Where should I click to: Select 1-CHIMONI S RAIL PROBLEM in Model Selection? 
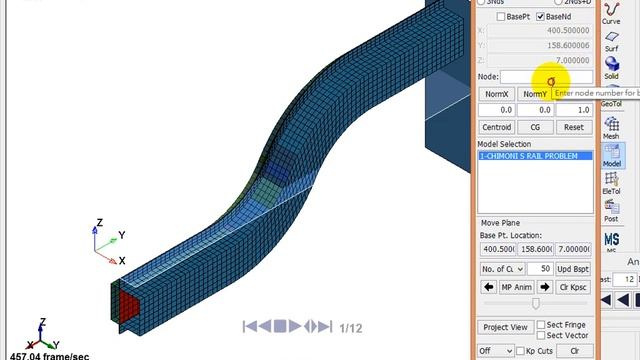(x=535, y=156)
